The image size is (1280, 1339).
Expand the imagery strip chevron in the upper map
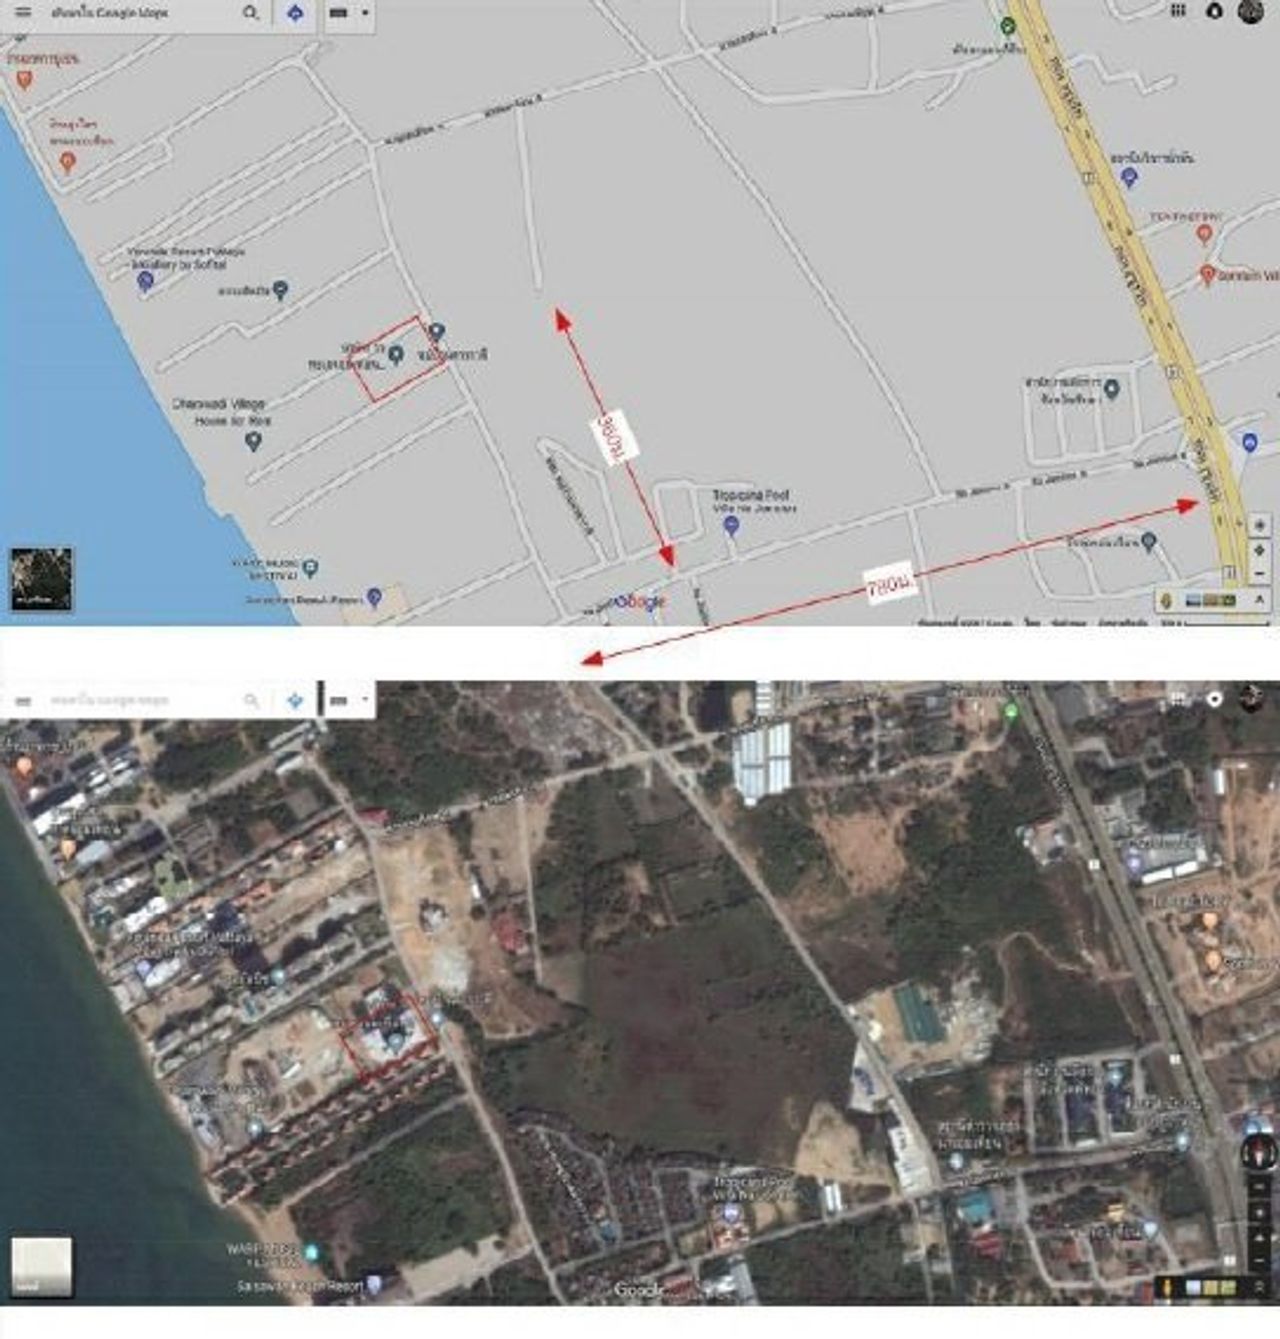[1259, 600]
